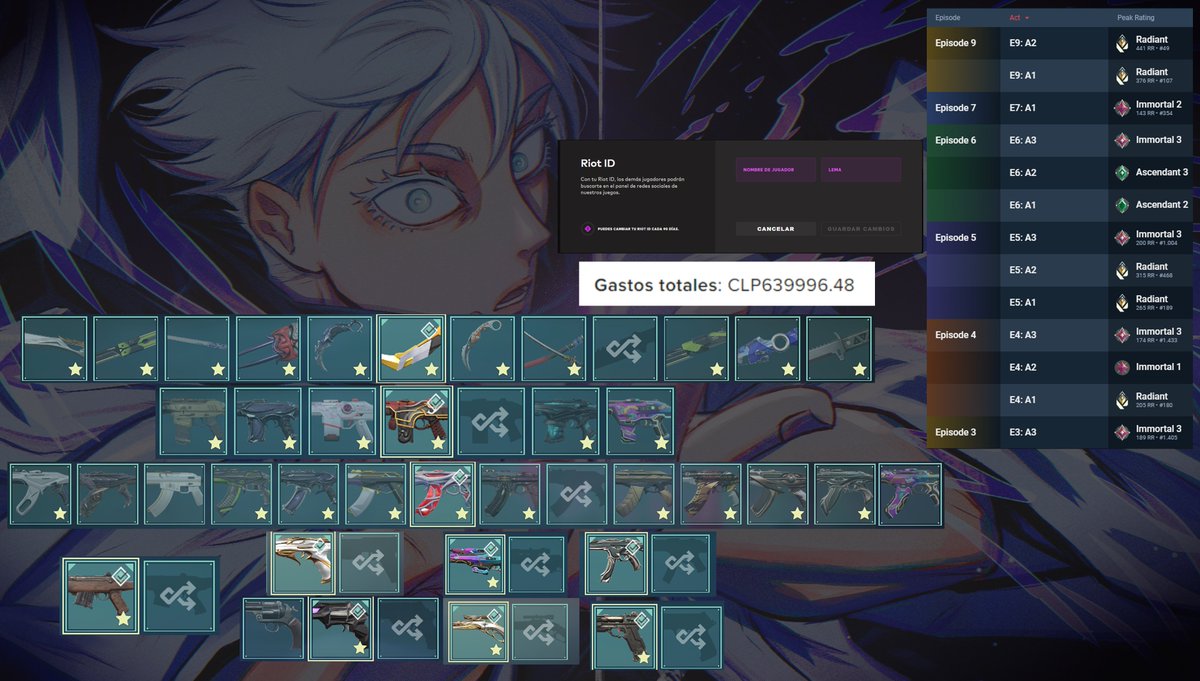This screenshot has height=681, width=1200.
Task: Toggle favorite star on purple second-row gun skin
Action: pyautogui.click(x=661, y=441)
